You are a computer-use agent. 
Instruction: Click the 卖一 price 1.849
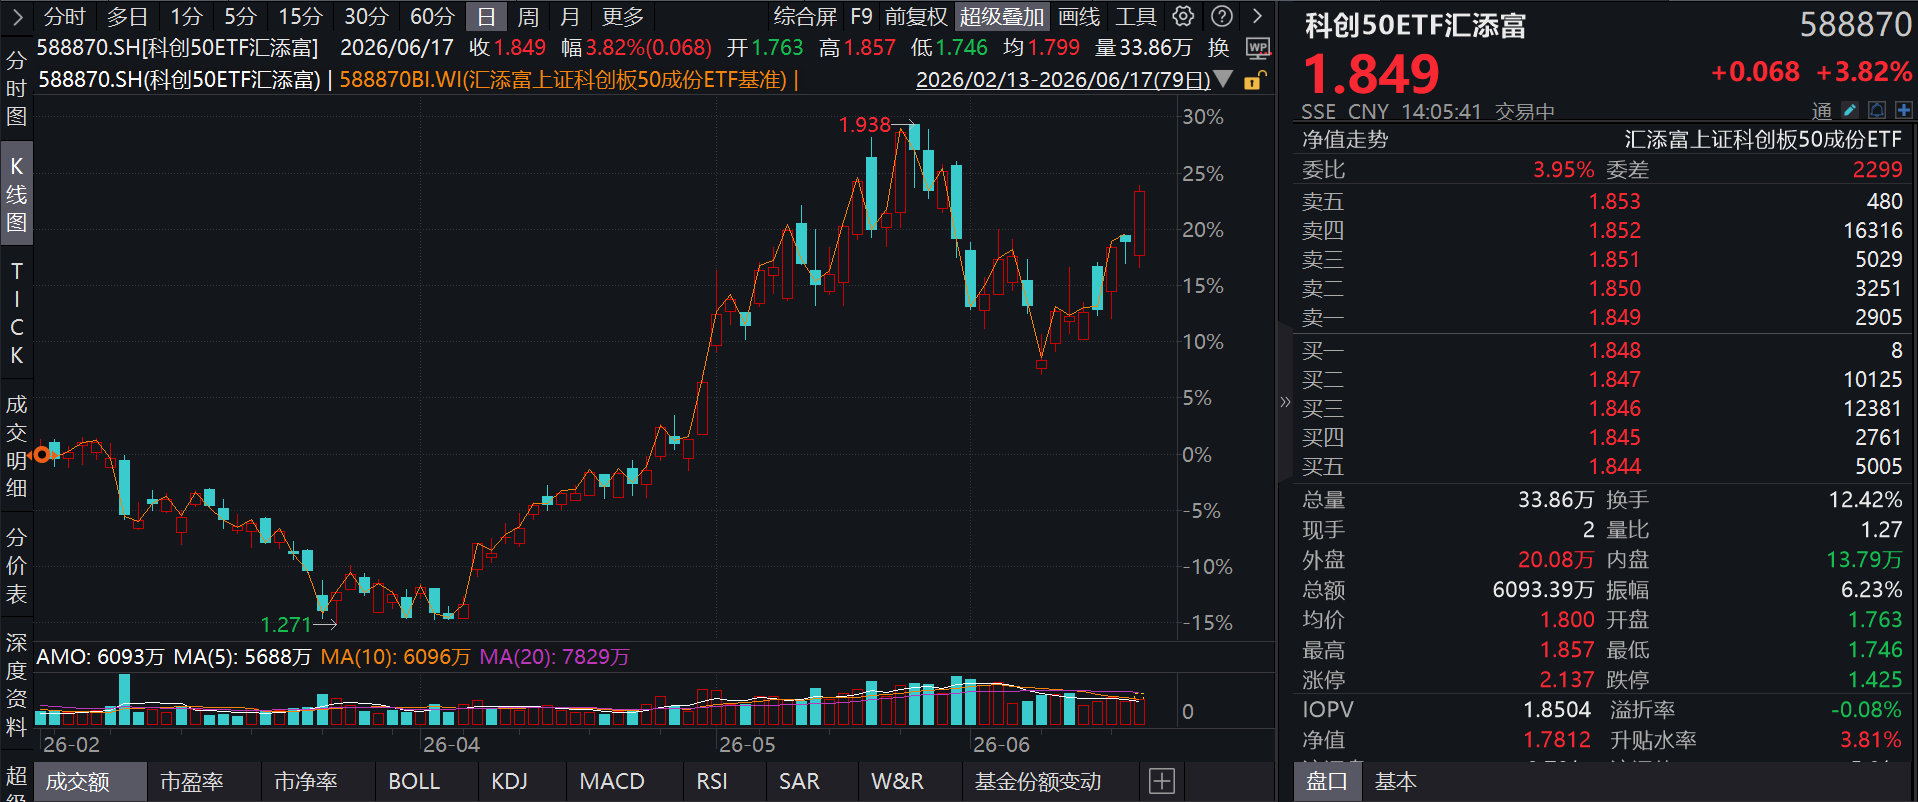pos(1615,318)
